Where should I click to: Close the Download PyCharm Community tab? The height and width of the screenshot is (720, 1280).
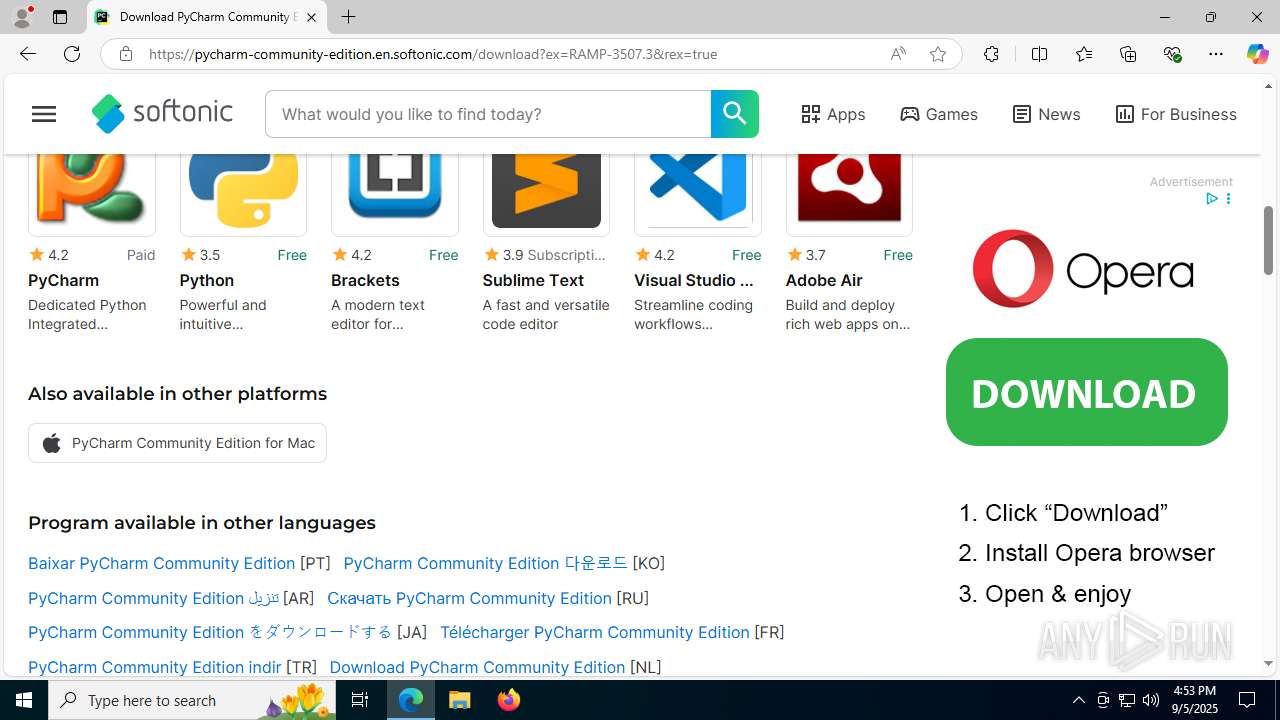pyautogui.click(x=311, y=17)
